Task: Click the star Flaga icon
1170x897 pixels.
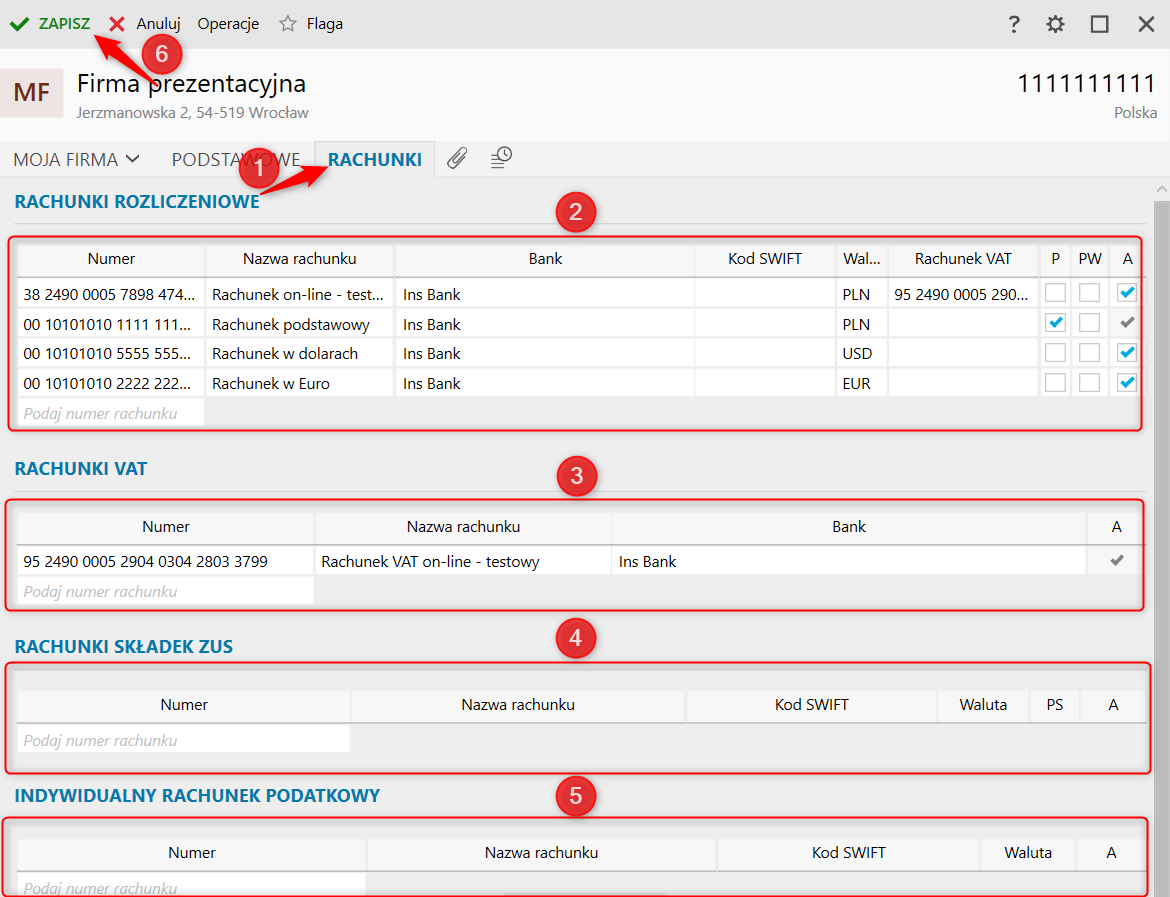Action: [288, 24]
